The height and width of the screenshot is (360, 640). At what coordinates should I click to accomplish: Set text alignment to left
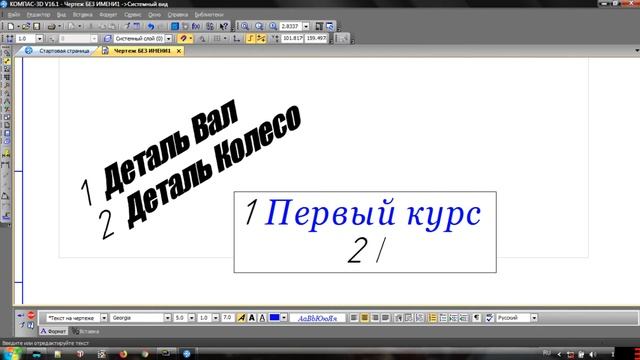click(354, 318)
